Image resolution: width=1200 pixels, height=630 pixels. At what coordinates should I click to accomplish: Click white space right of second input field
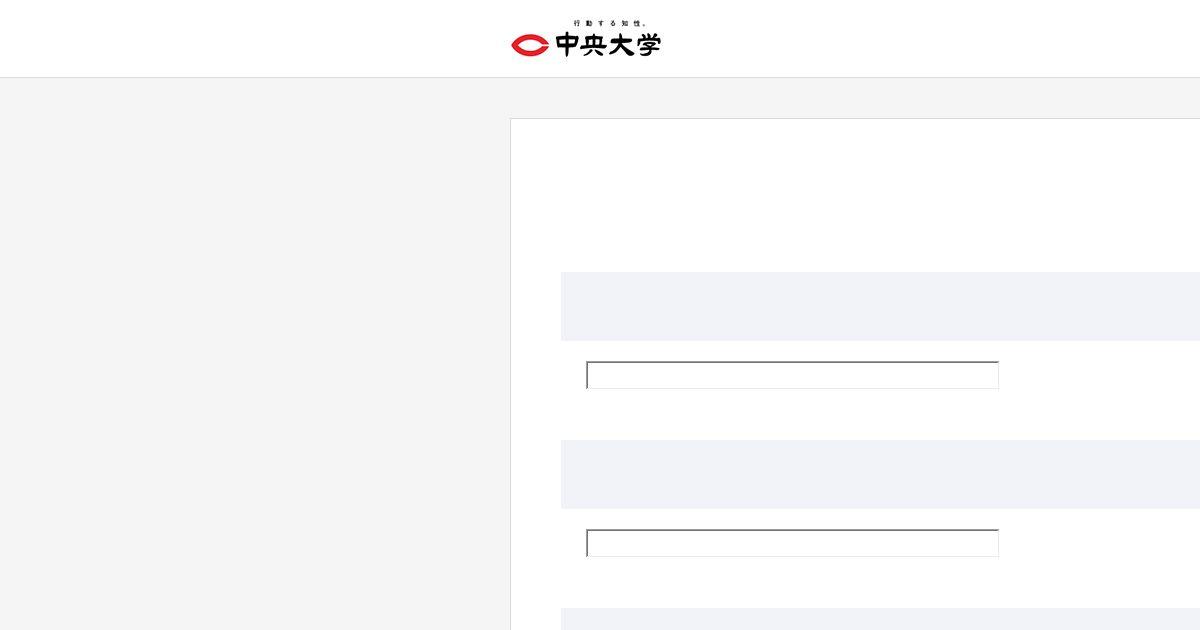1100,543
